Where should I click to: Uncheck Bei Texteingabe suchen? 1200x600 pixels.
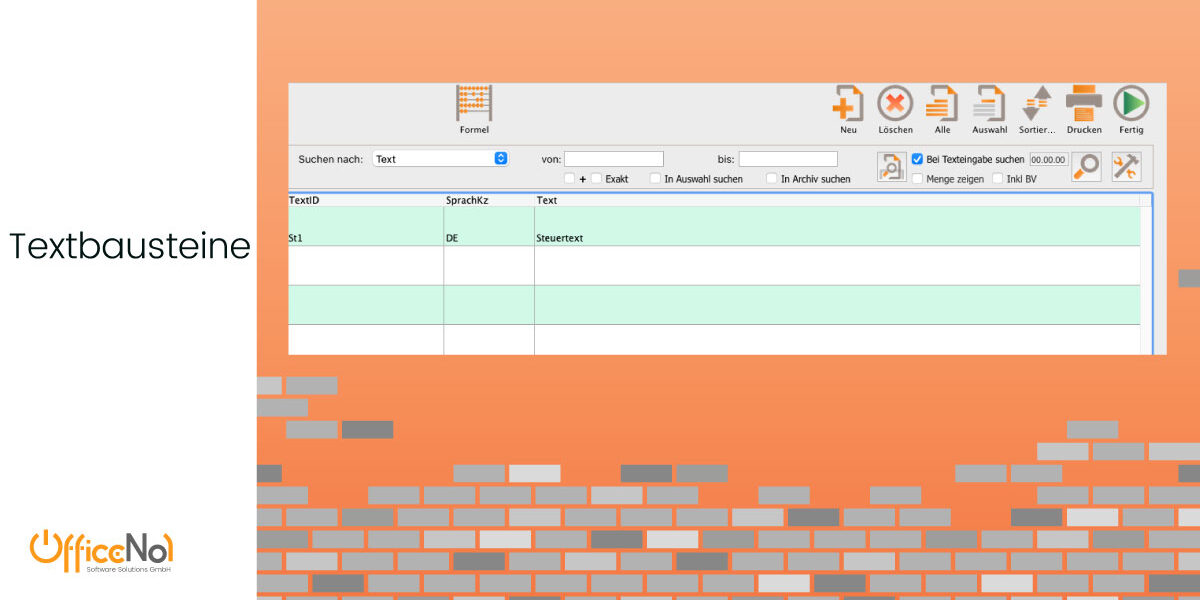click(917, 159)
